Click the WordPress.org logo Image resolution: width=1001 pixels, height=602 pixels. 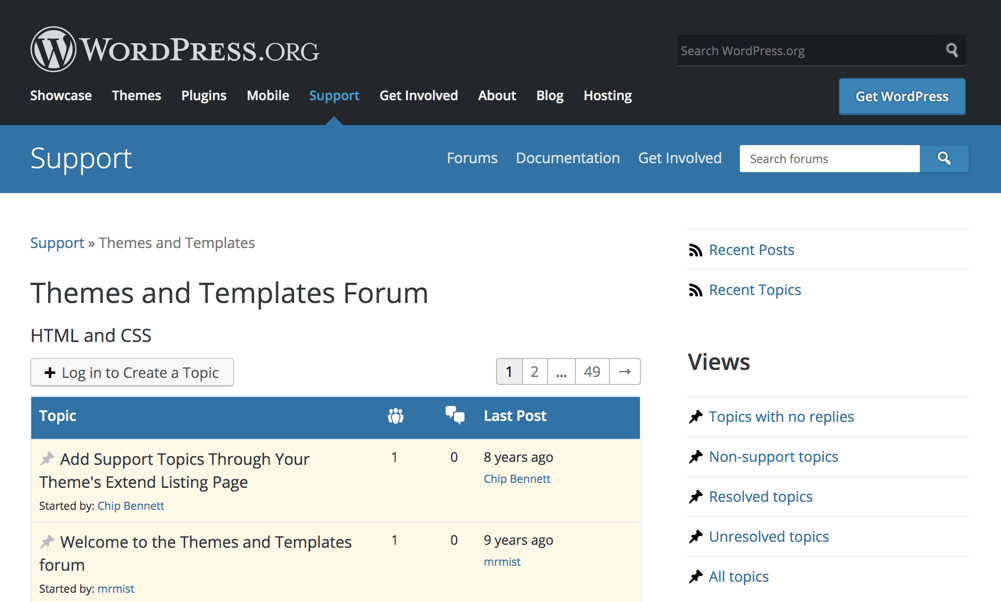point(175,49)
